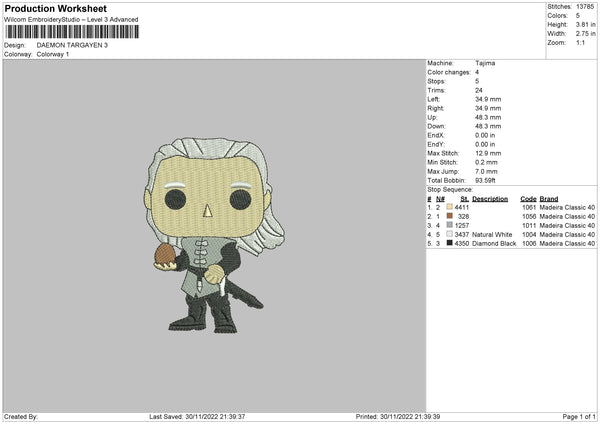Viewport: 600px width, 424px height.
Task: Click the St. column header
Action: [465, 199]
